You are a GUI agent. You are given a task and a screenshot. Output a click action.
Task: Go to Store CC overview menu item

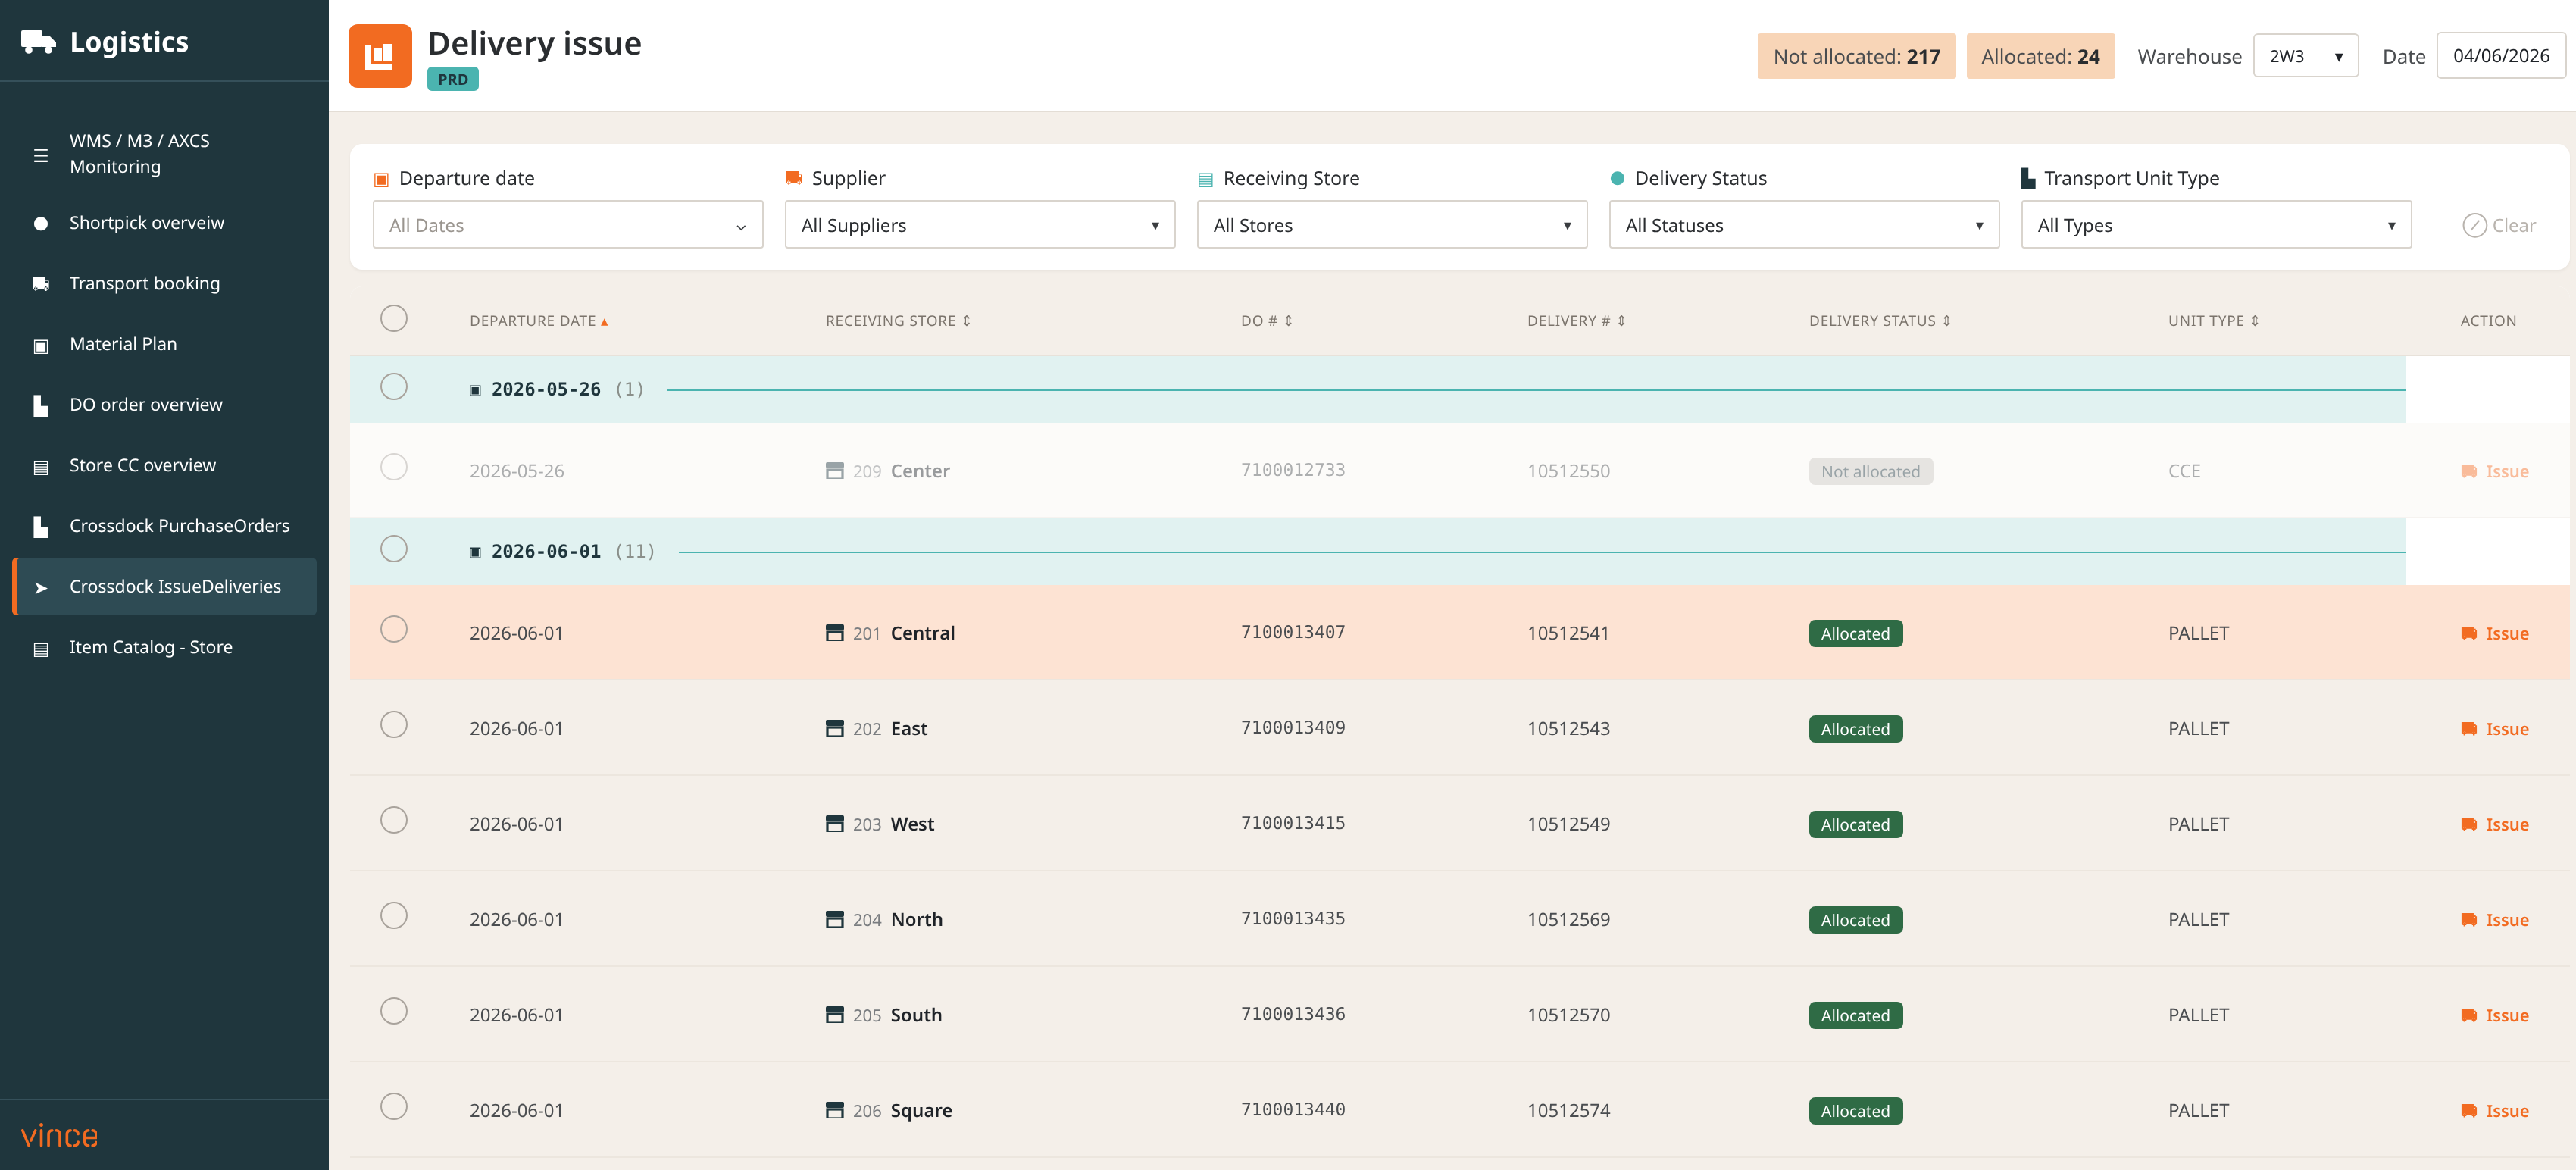164,466
